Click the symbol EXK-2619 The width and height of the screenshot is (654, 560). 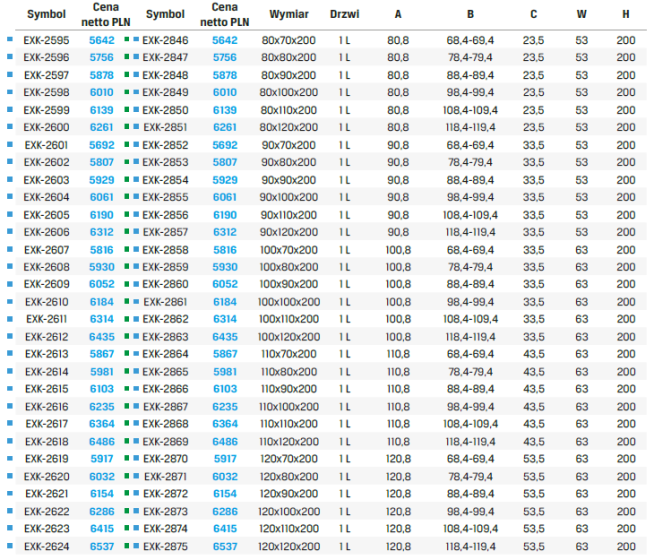coord(46,460)
